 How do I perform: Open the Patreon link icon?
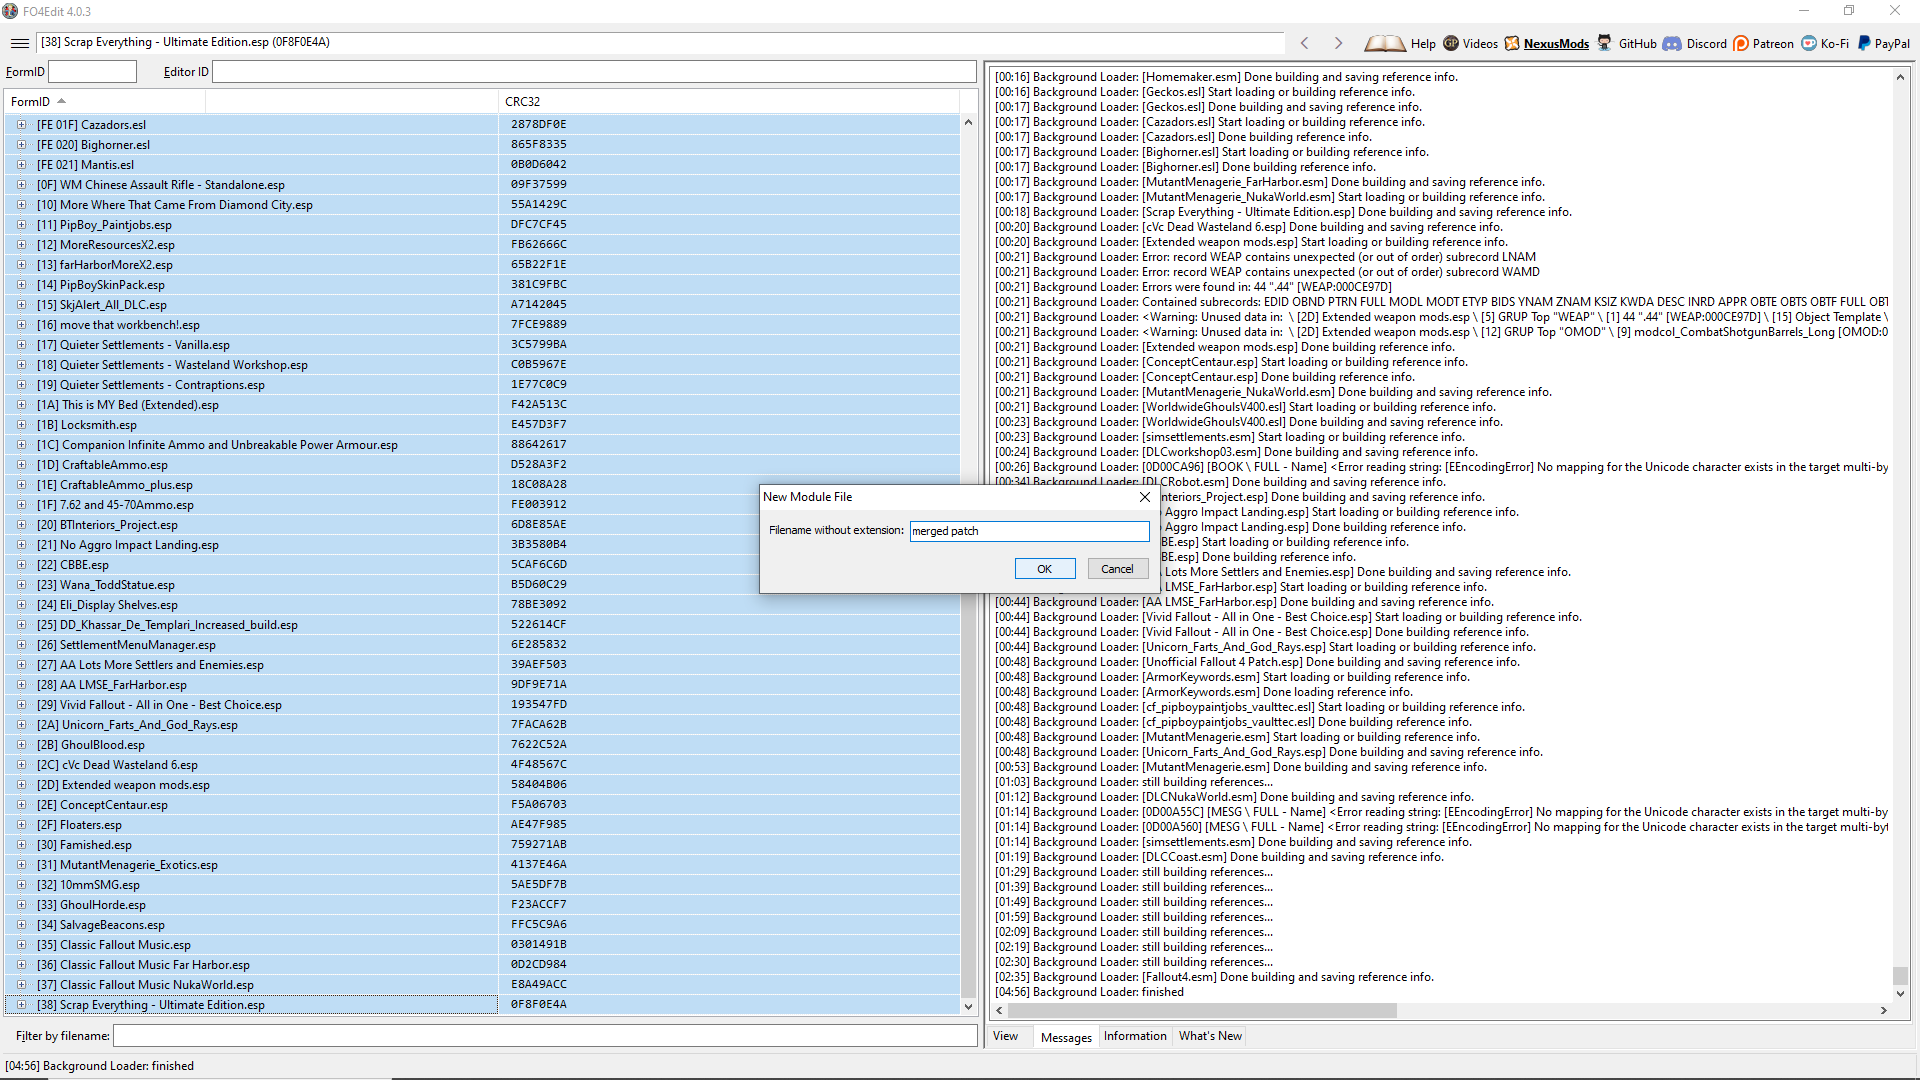click(1741, 43)
